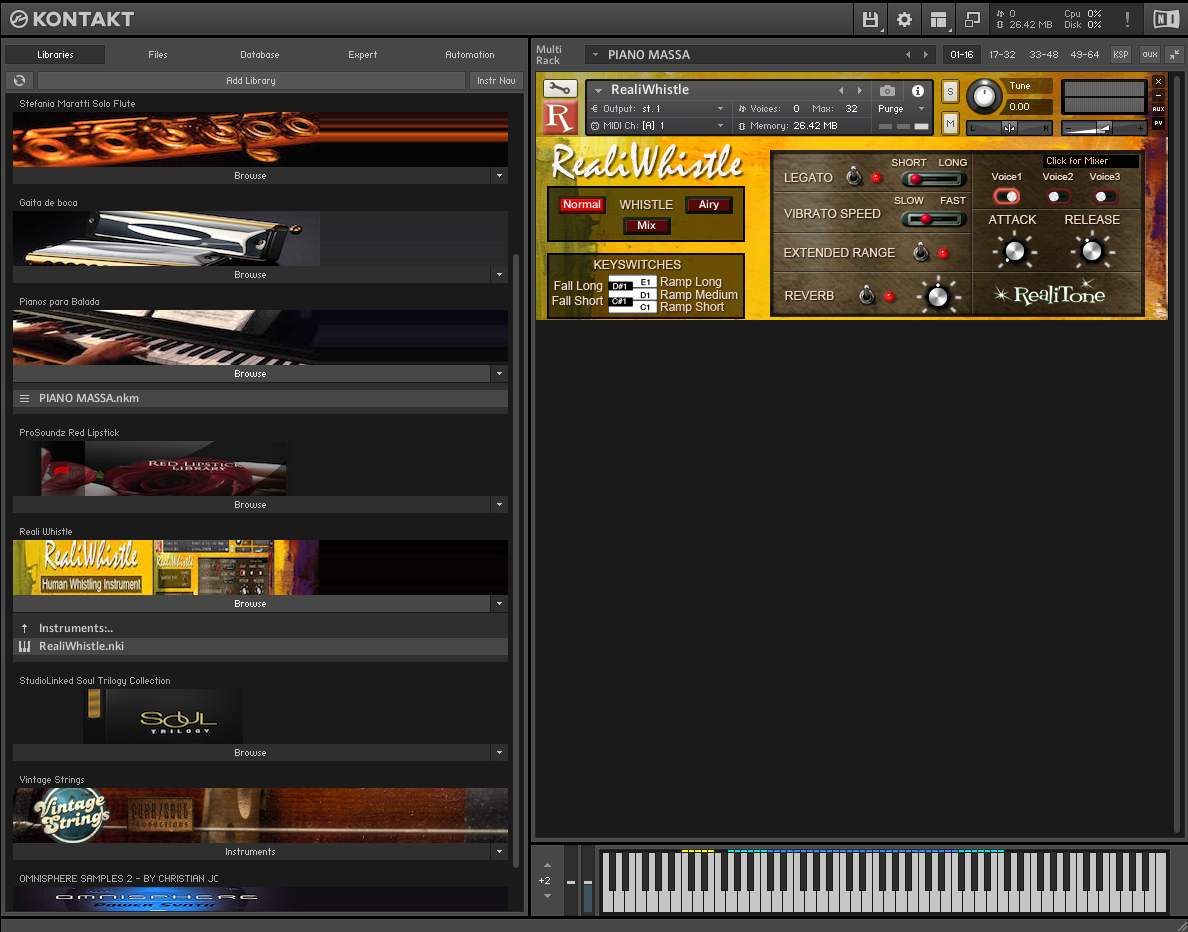Click Browse under StudioLinked Soul Trilogy Collection

point(251,752)
